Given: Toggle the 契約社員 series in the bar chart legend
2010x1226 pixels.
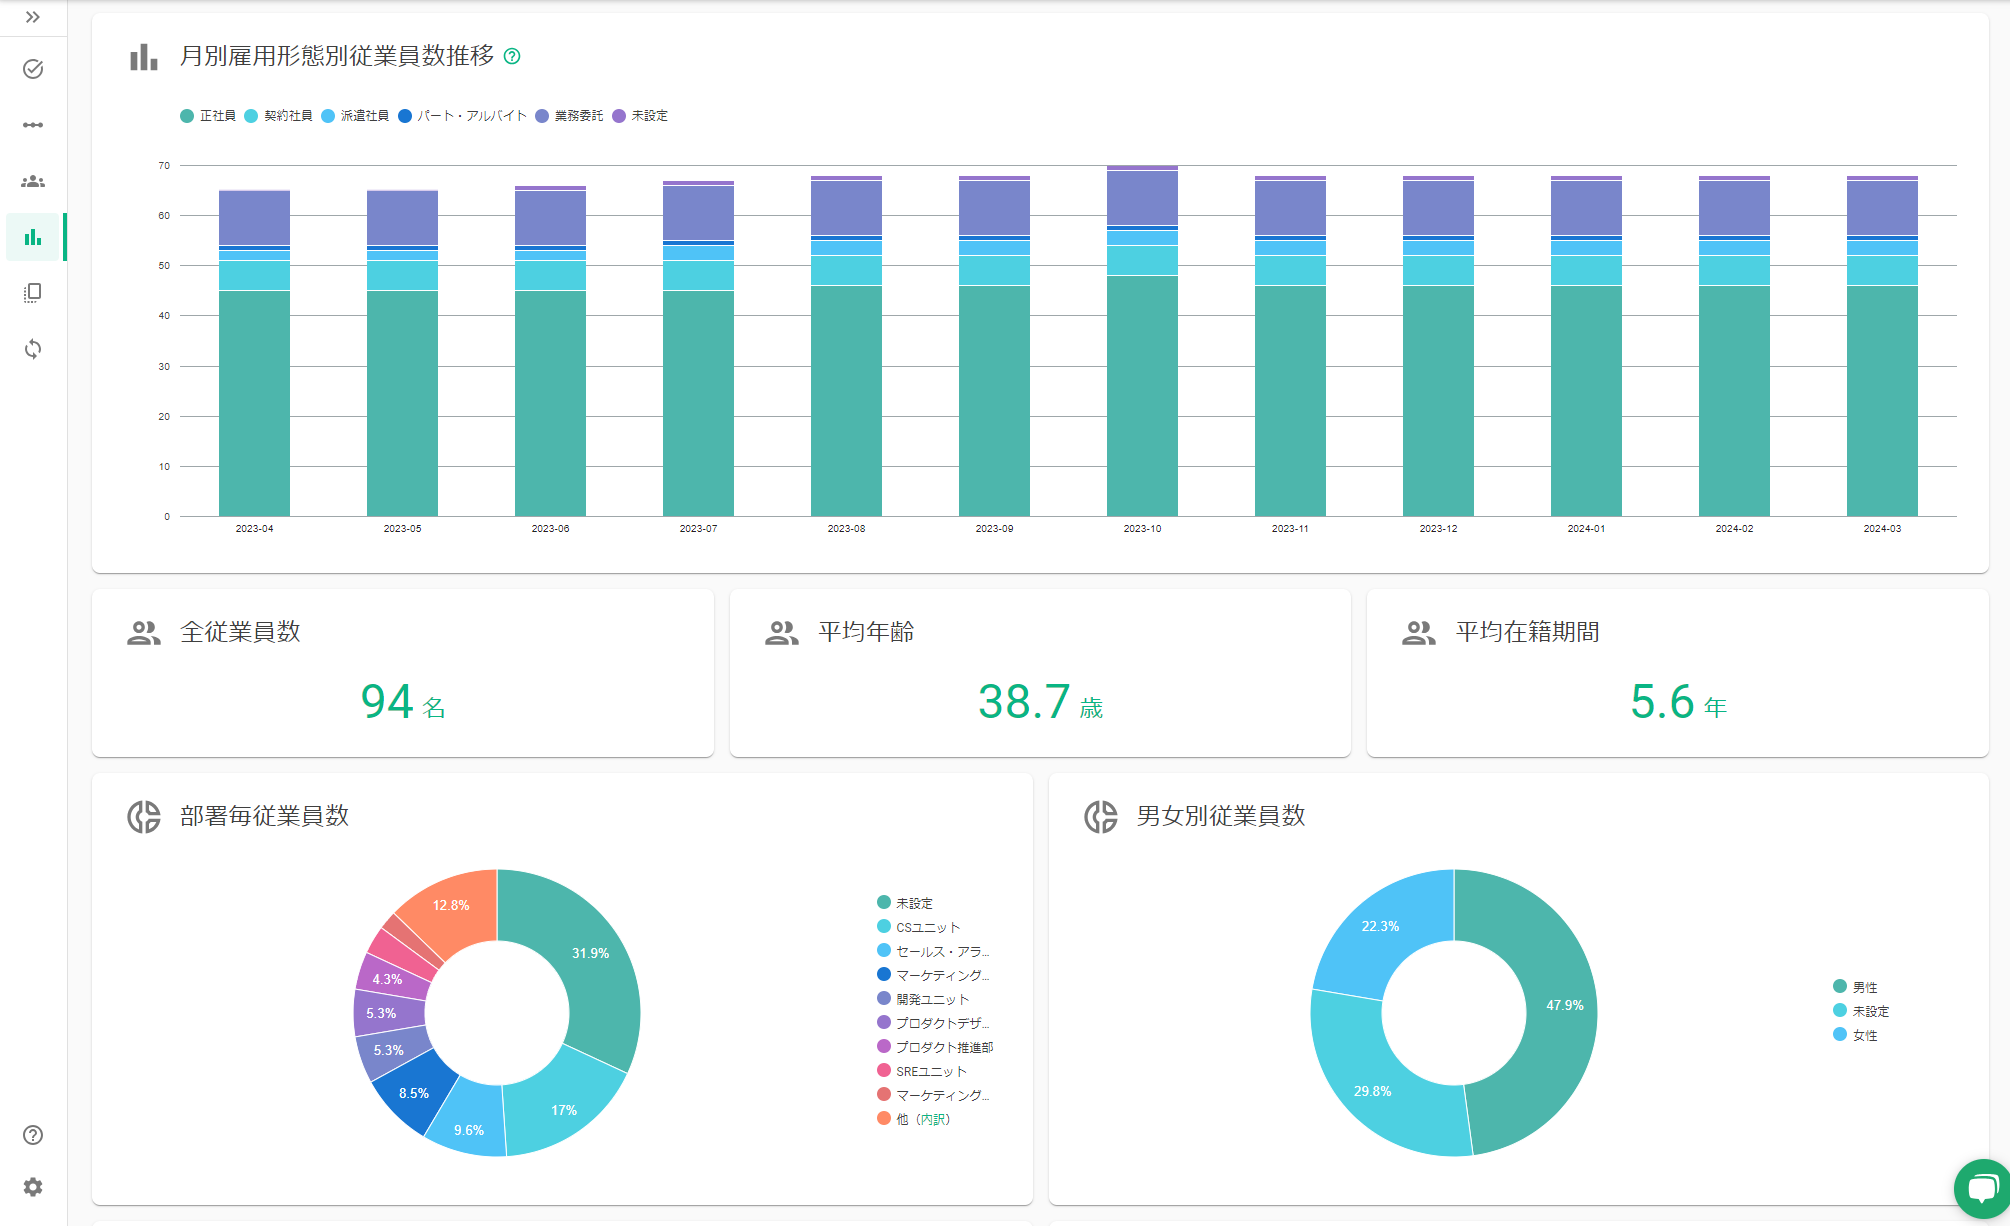Looking at the screenshot, I should coord(278,116).
